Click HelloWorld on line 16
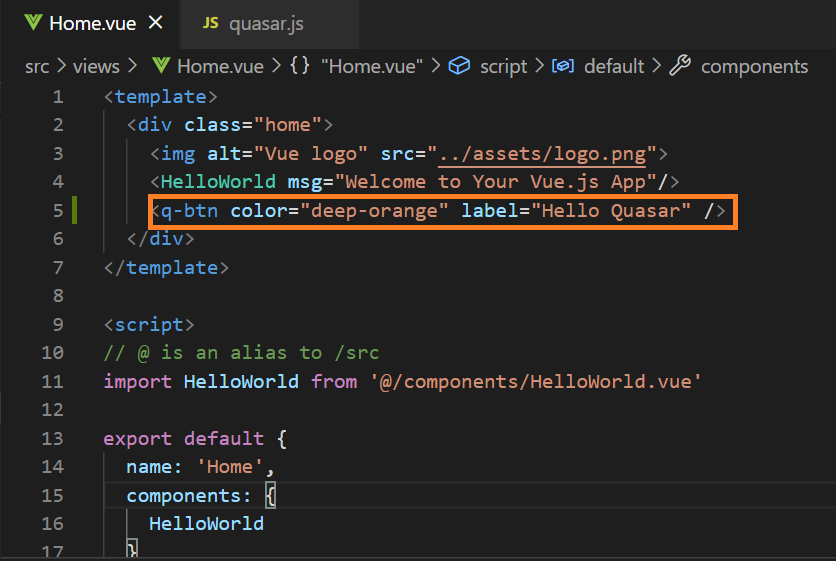Image resolution: width=836 pixels, height=561 pixels. point(206,524)
